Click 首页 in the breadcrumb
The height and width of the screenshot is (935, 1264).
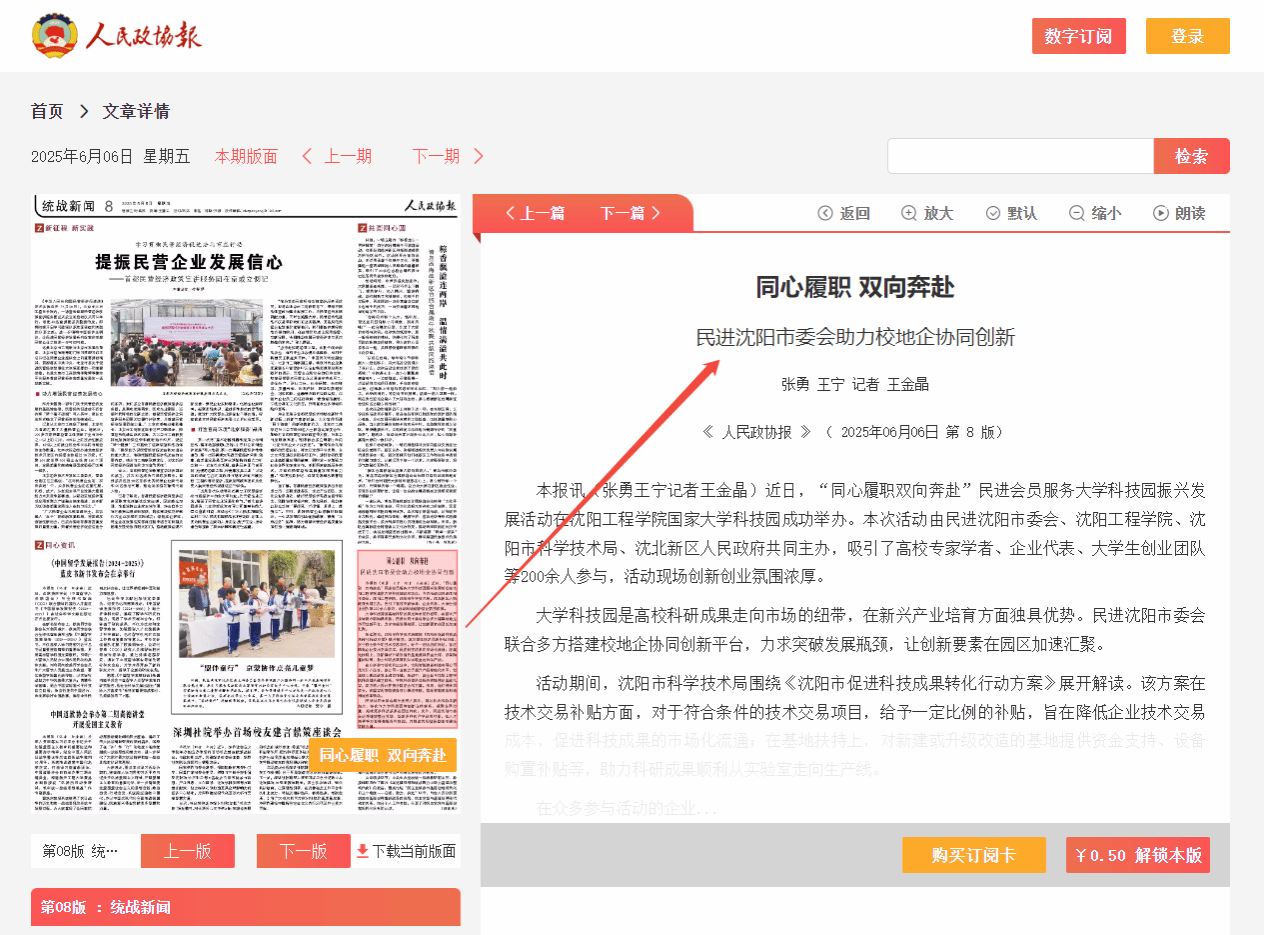47,111
